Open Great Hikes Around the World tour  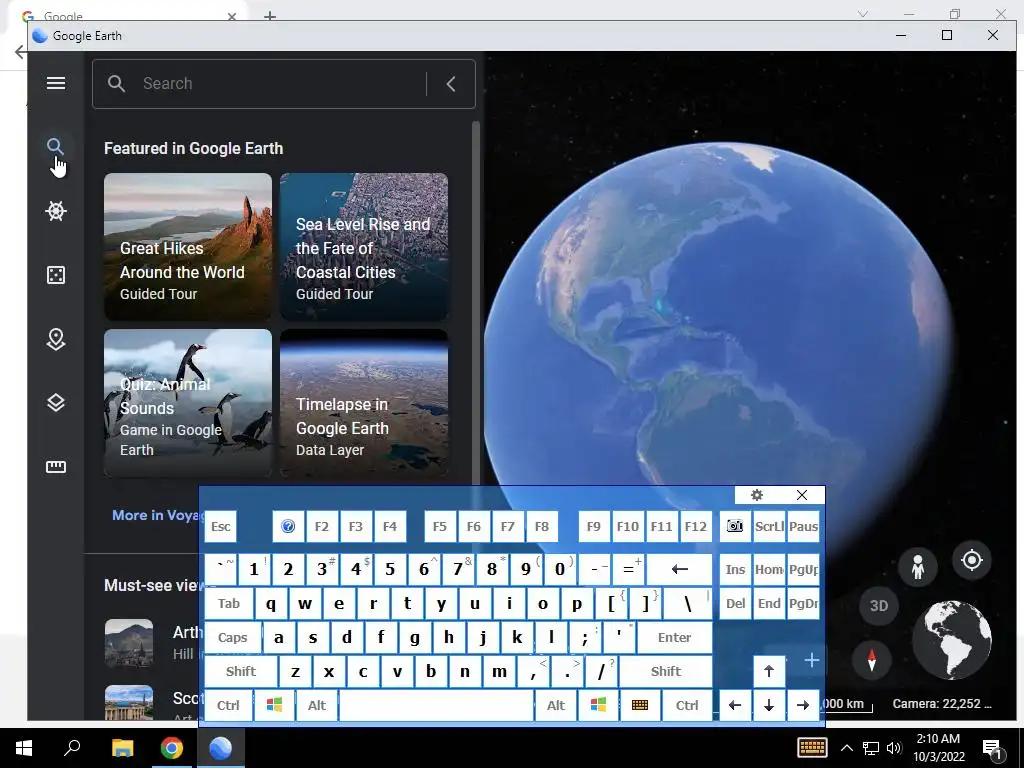[x=187, y=247]
